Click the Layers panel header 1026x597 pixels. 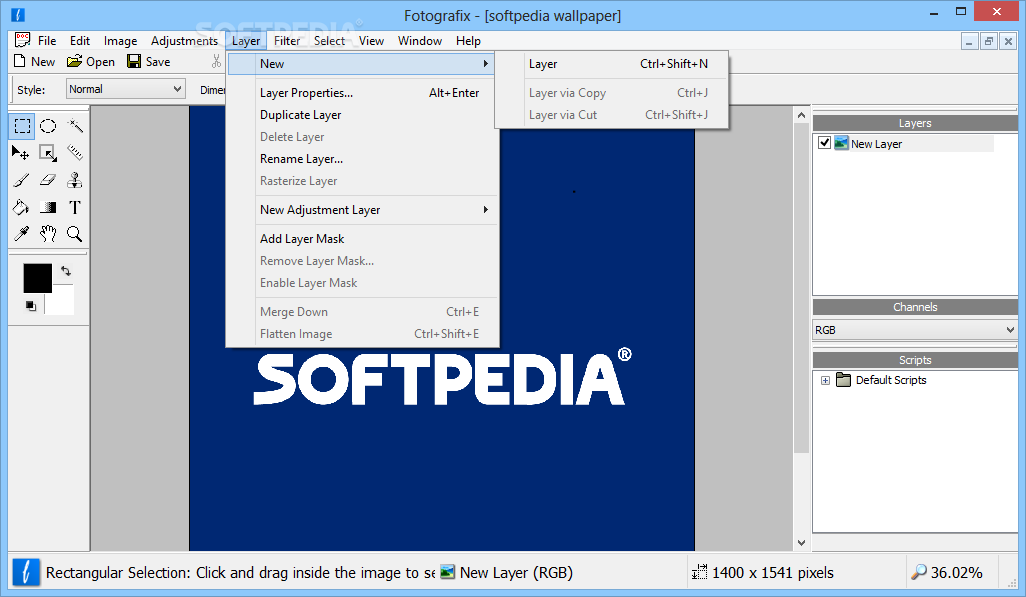click(915, 123)
